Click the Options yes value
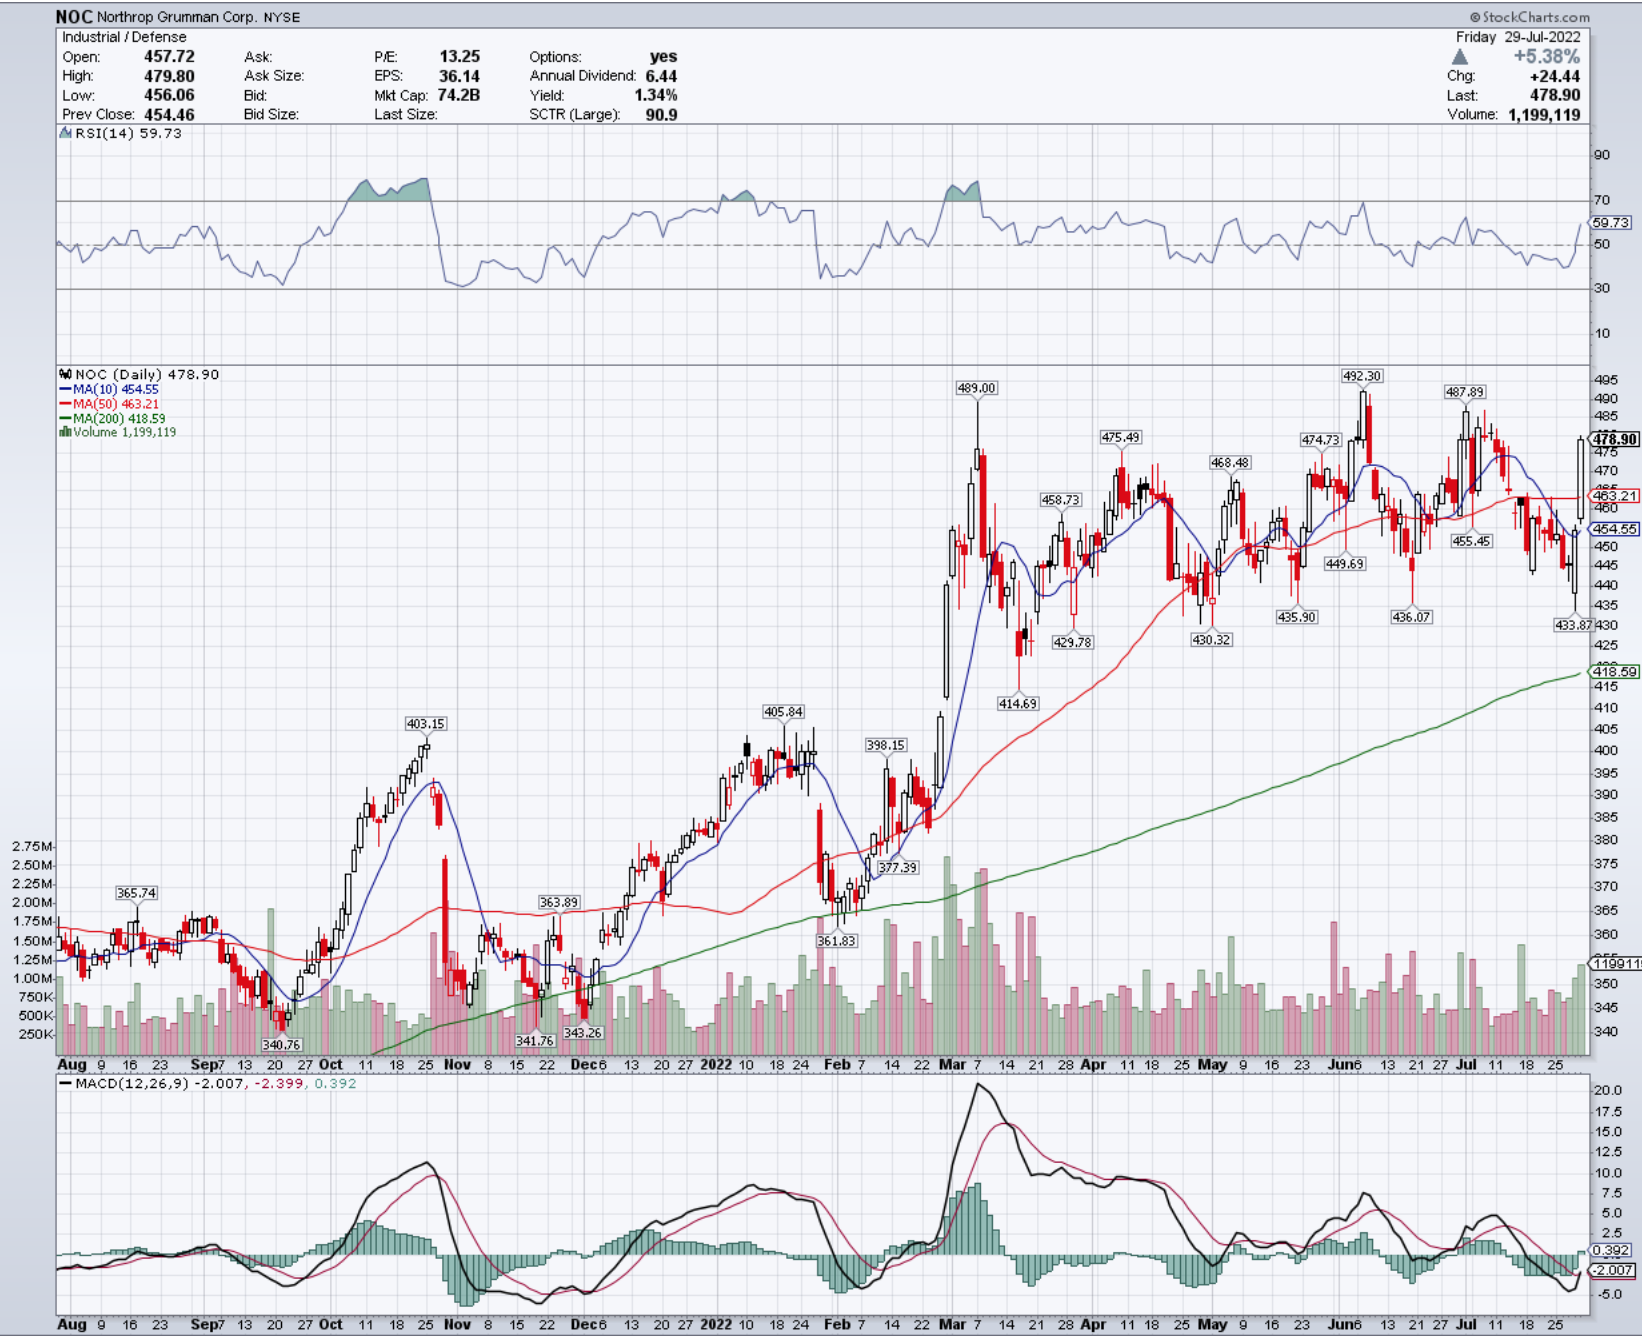Viewport: 1642px width, 1336px height. click(x=663, y=57)
